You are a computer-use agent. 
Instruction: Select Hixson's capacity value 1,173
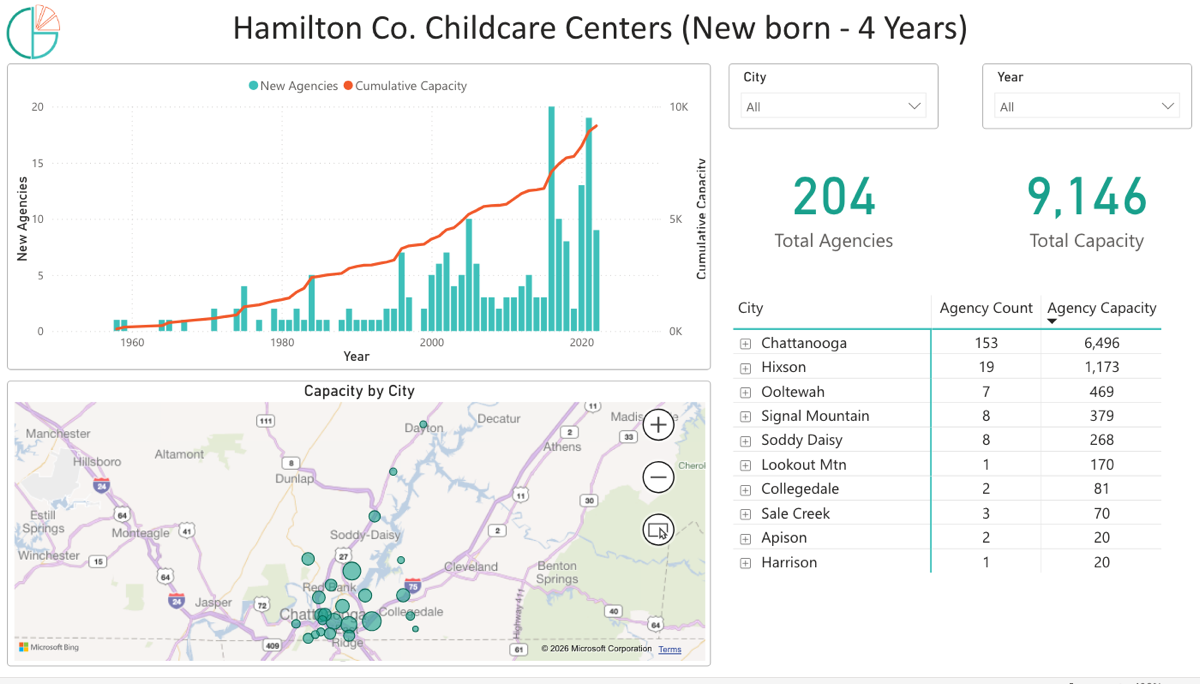(1101, 367)
